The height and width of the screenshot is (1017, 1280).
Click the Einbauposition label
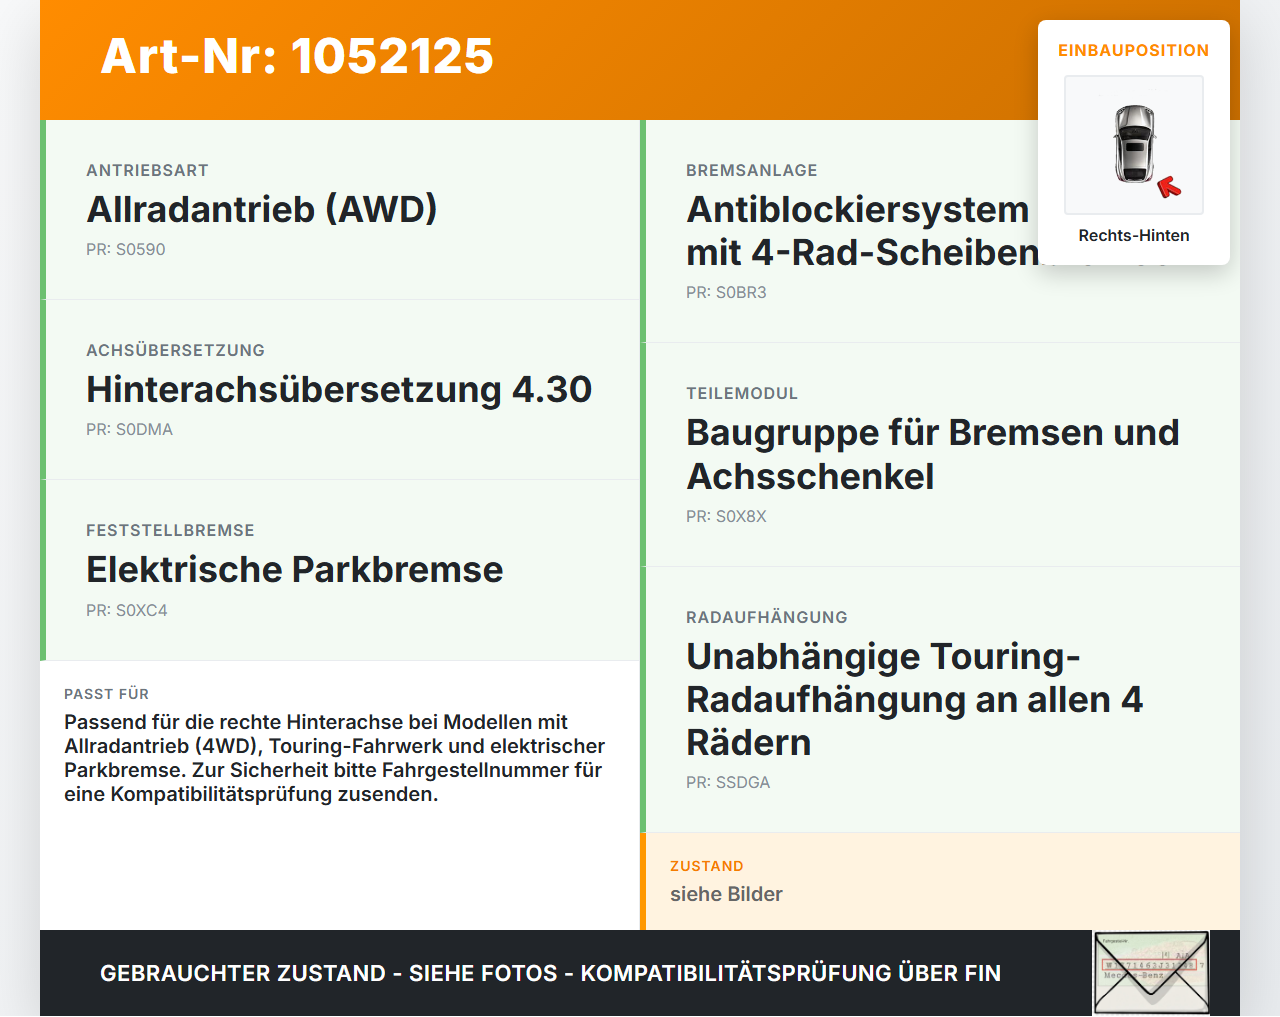[1134, 50]
